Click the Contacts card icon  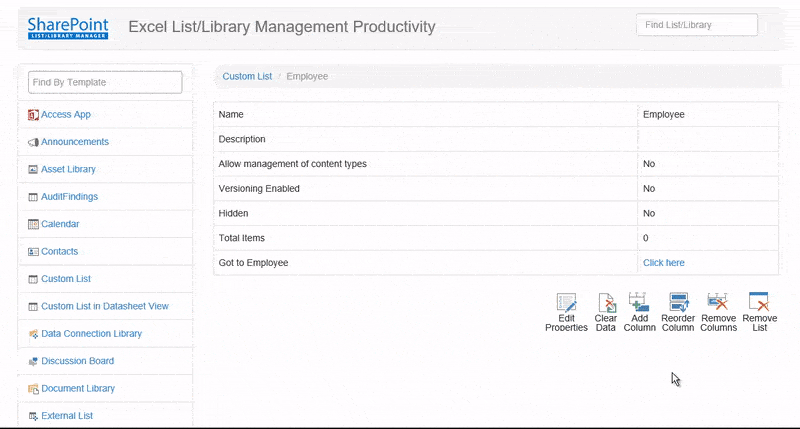[33, 251]
